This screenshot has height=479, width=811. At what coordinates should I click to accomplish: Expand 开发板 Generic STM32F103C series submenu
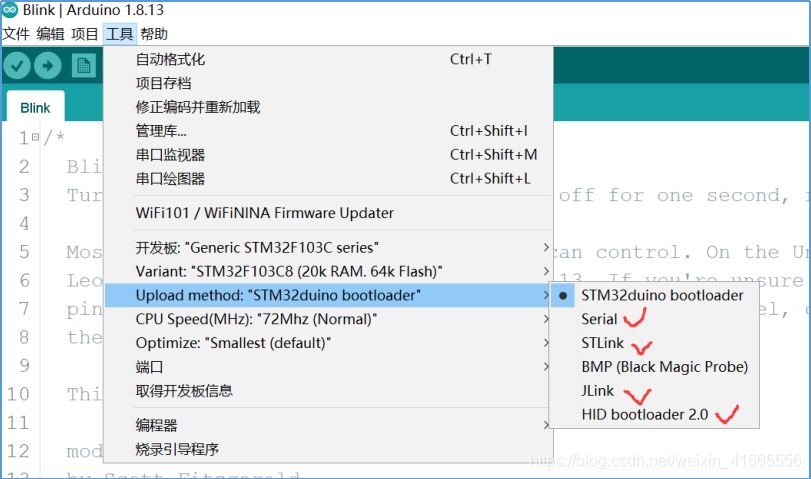pos(328,248)
